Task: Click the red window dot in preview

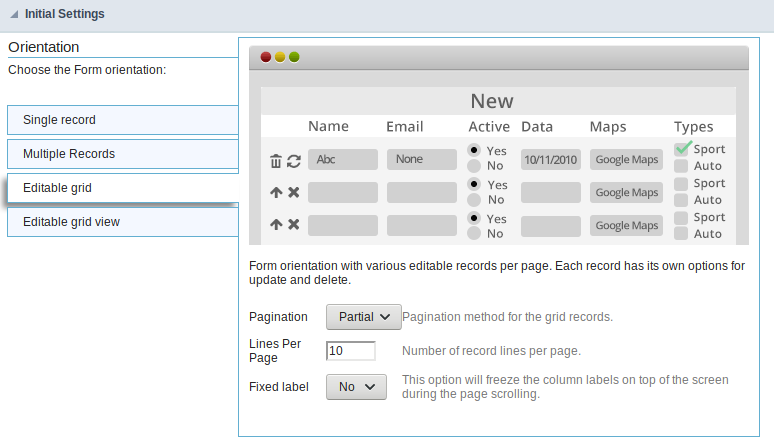Action: click(x=266, y=57)
